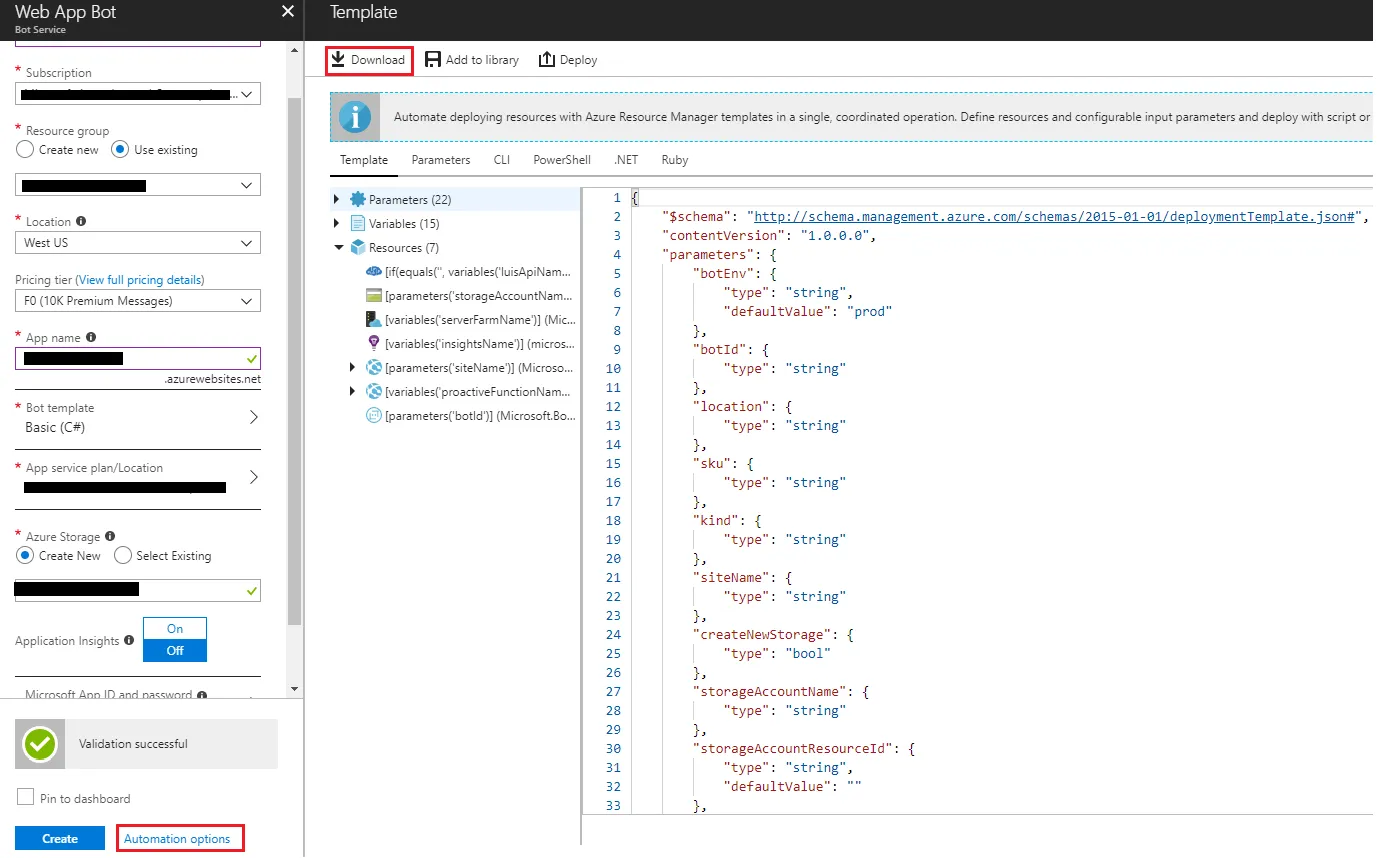Click the "storageAccountResourceId" key in the code

pyautogui.click(x=792, y=749)
